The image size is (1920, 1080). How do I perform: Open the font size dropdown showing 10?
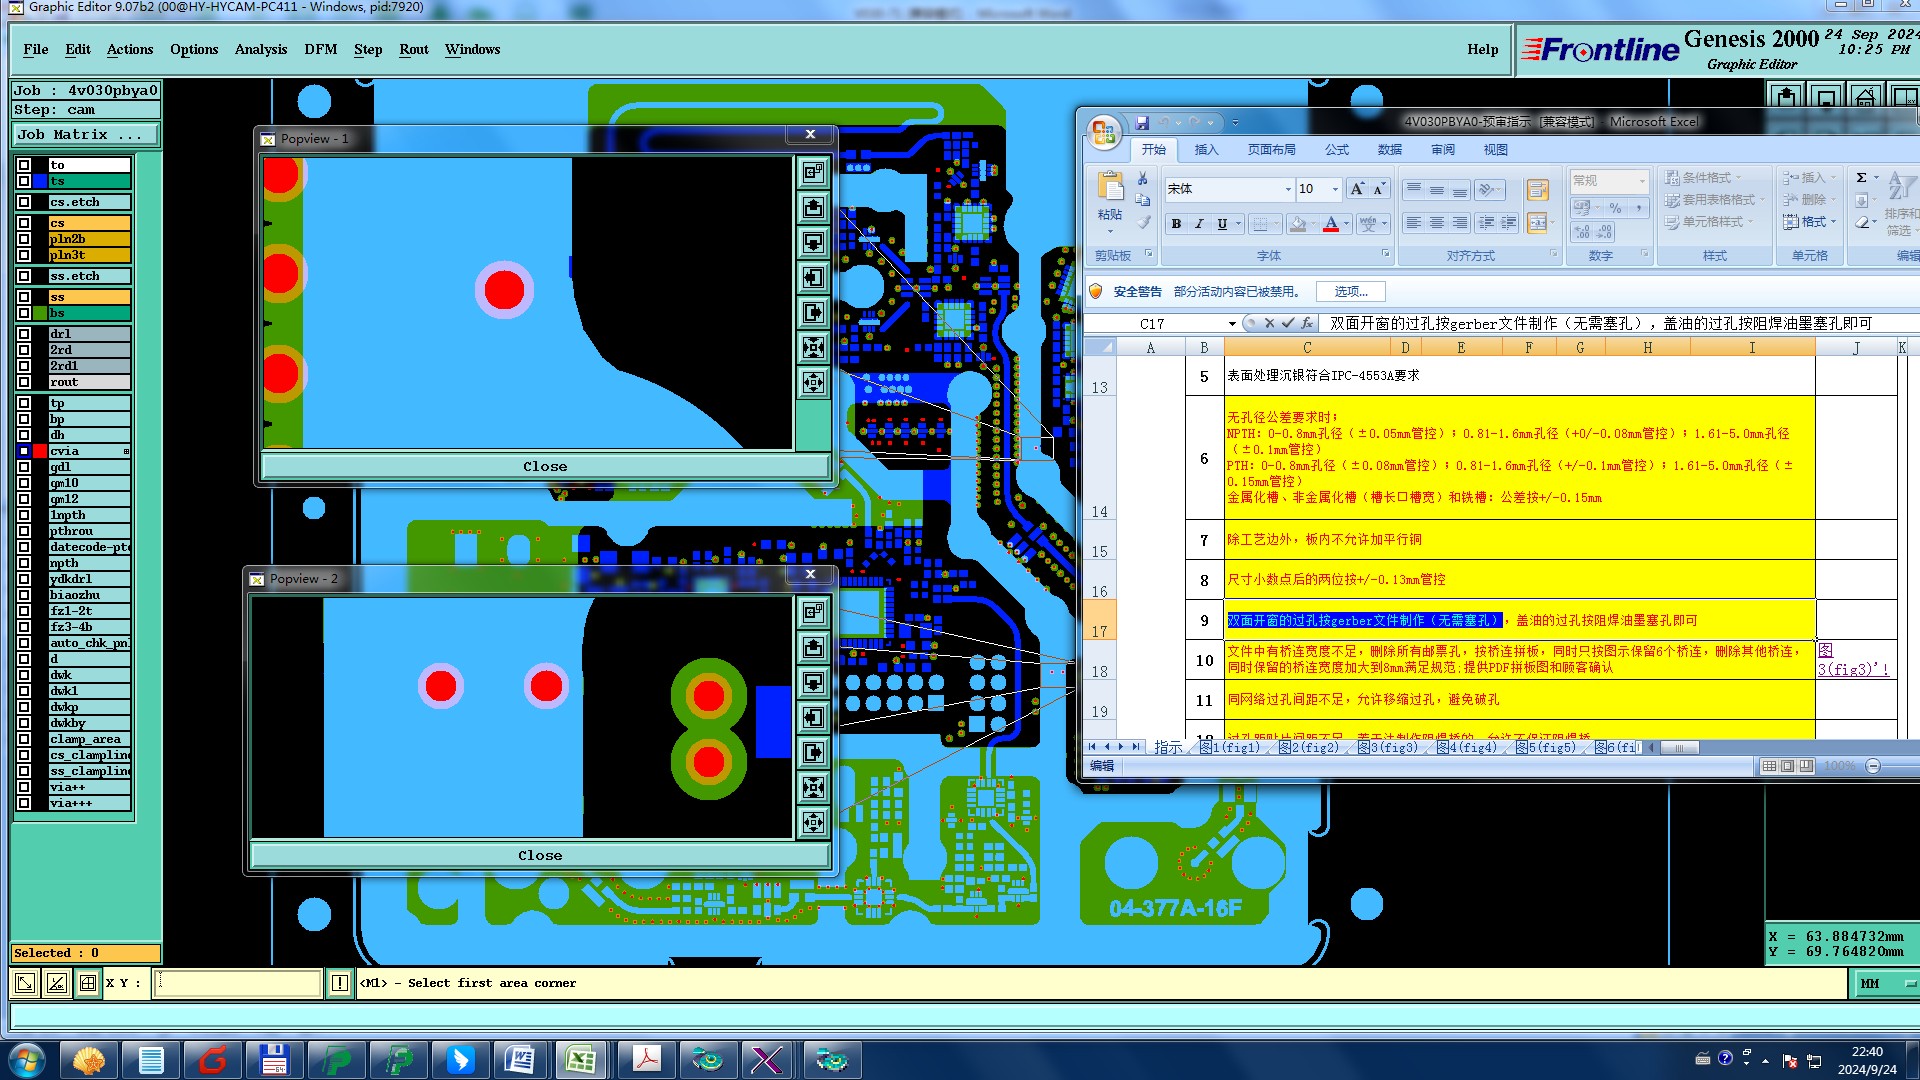[x=1334, y=189]
